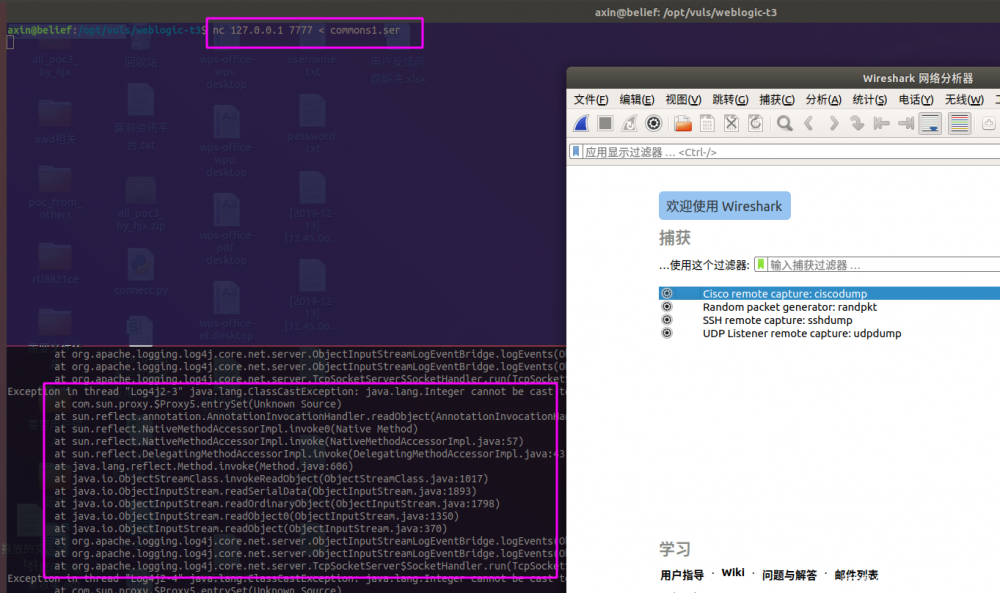This screenshot has width=1000, height=593.
Task: Open a capture file with folder icon
Action: pyautogui.click(x=683, y=123)
